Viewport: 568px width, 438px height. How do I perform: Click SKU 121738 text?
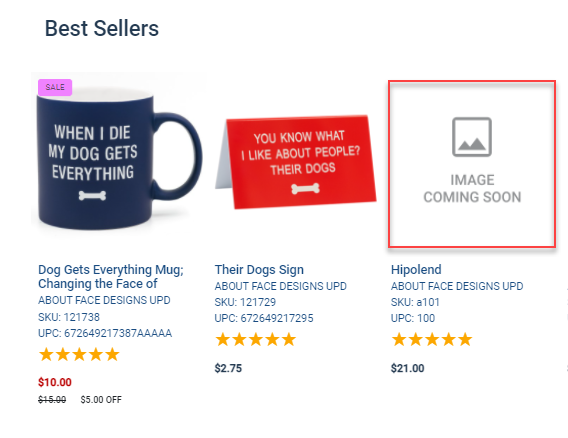tap(69, 317)
